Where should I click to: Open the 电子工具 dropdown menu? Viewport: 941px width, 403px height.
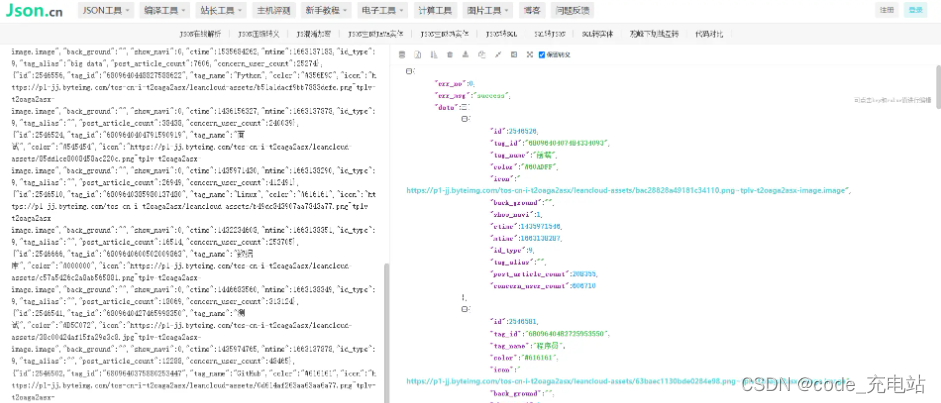382,10
